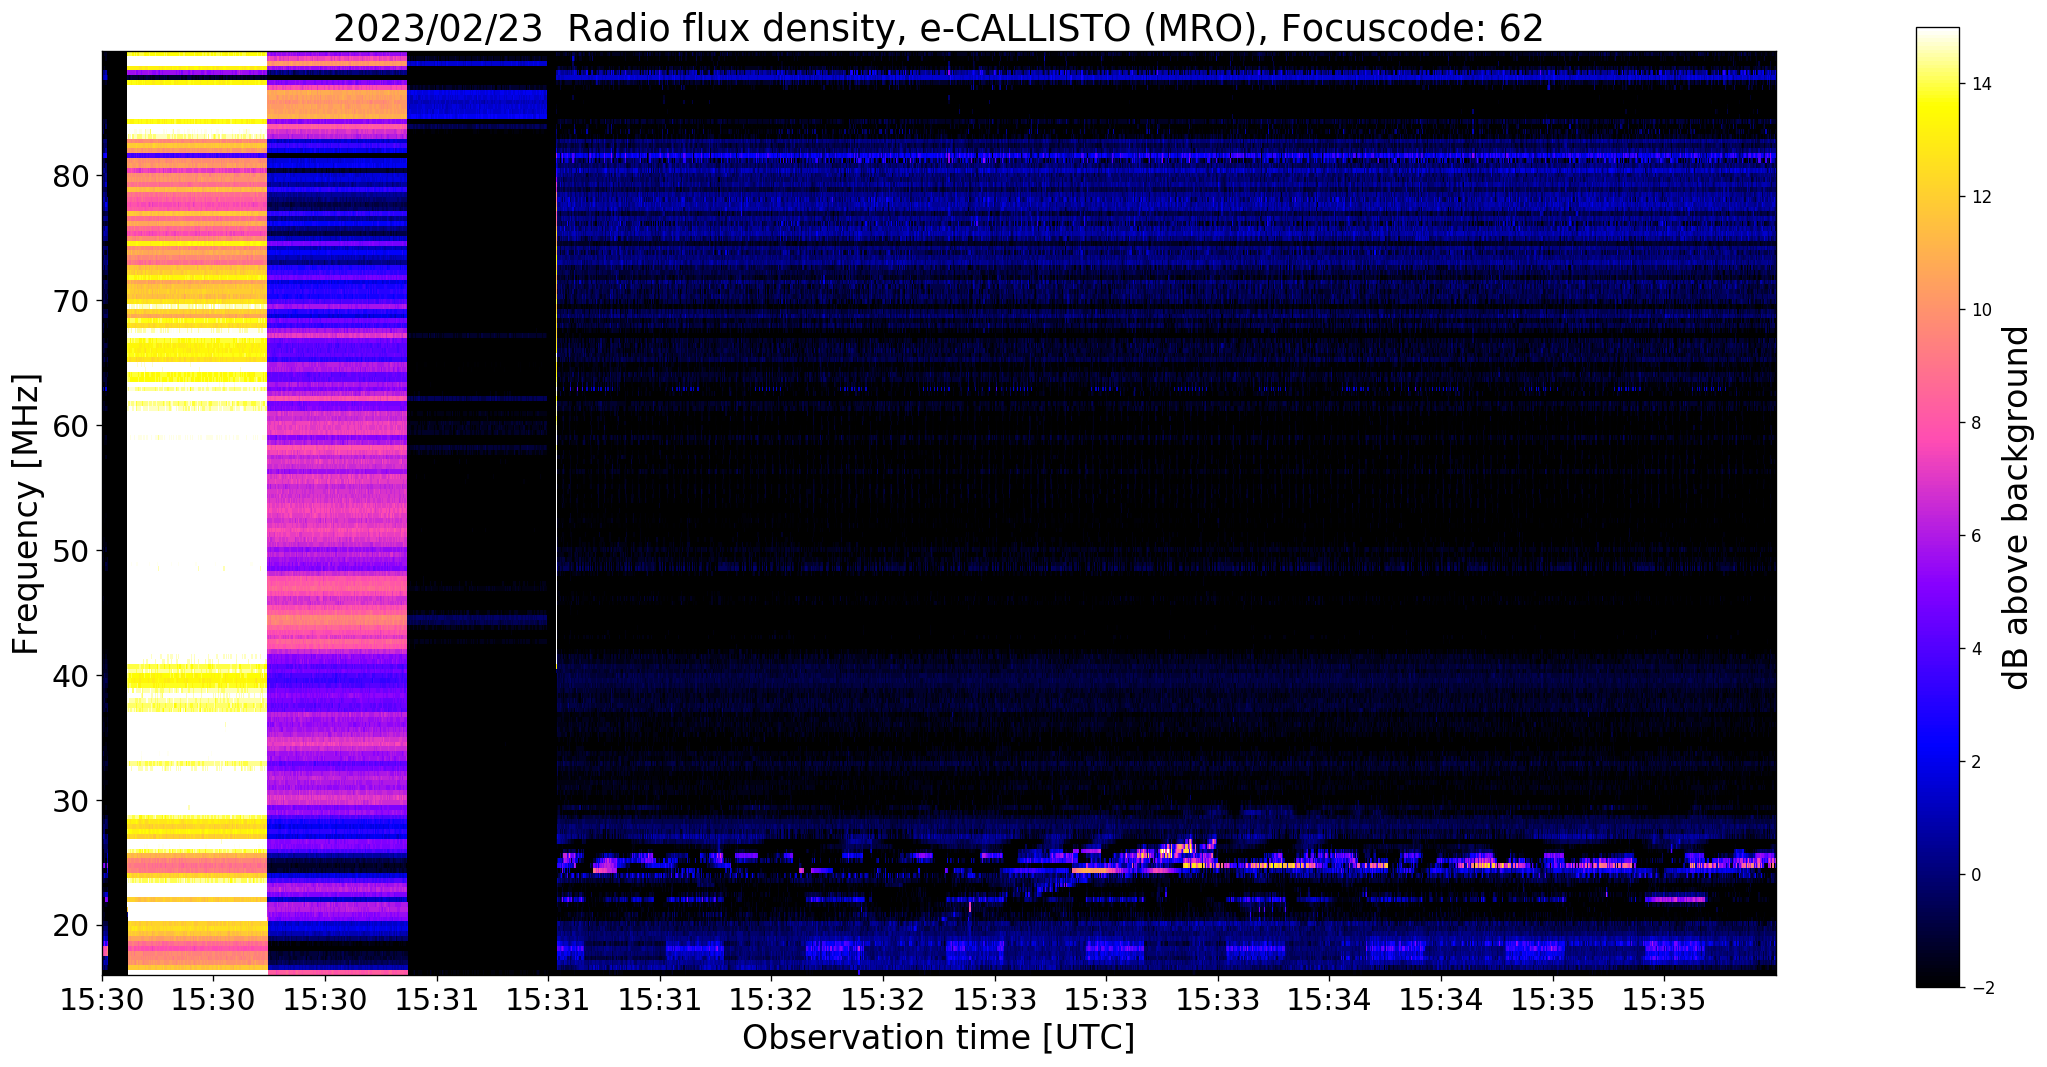This screenshot has height=1067, width=2047.
Task: Select the 80 tick on the frequency axis
Action: pyautogui.click(x=72, y=176)
